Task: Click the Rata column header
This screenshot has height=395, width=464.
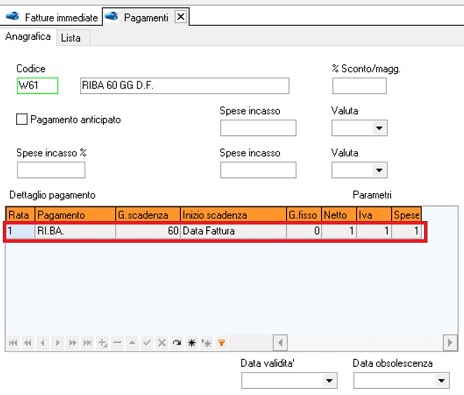Action: [x=20, y=215]
